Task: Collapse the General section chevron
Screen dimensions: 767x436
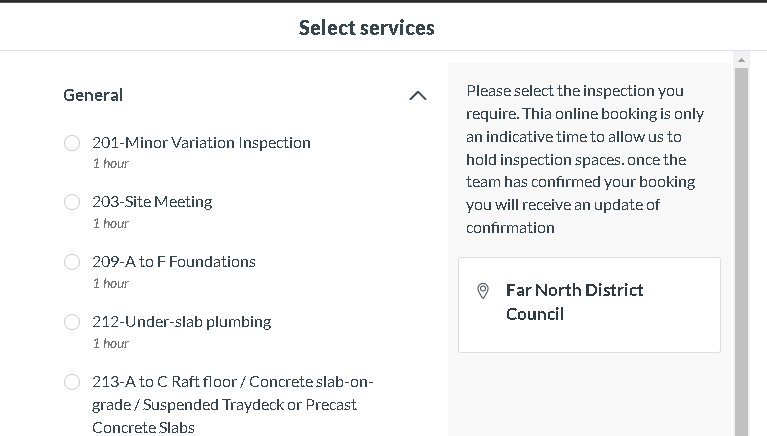Action: [418, 95]
